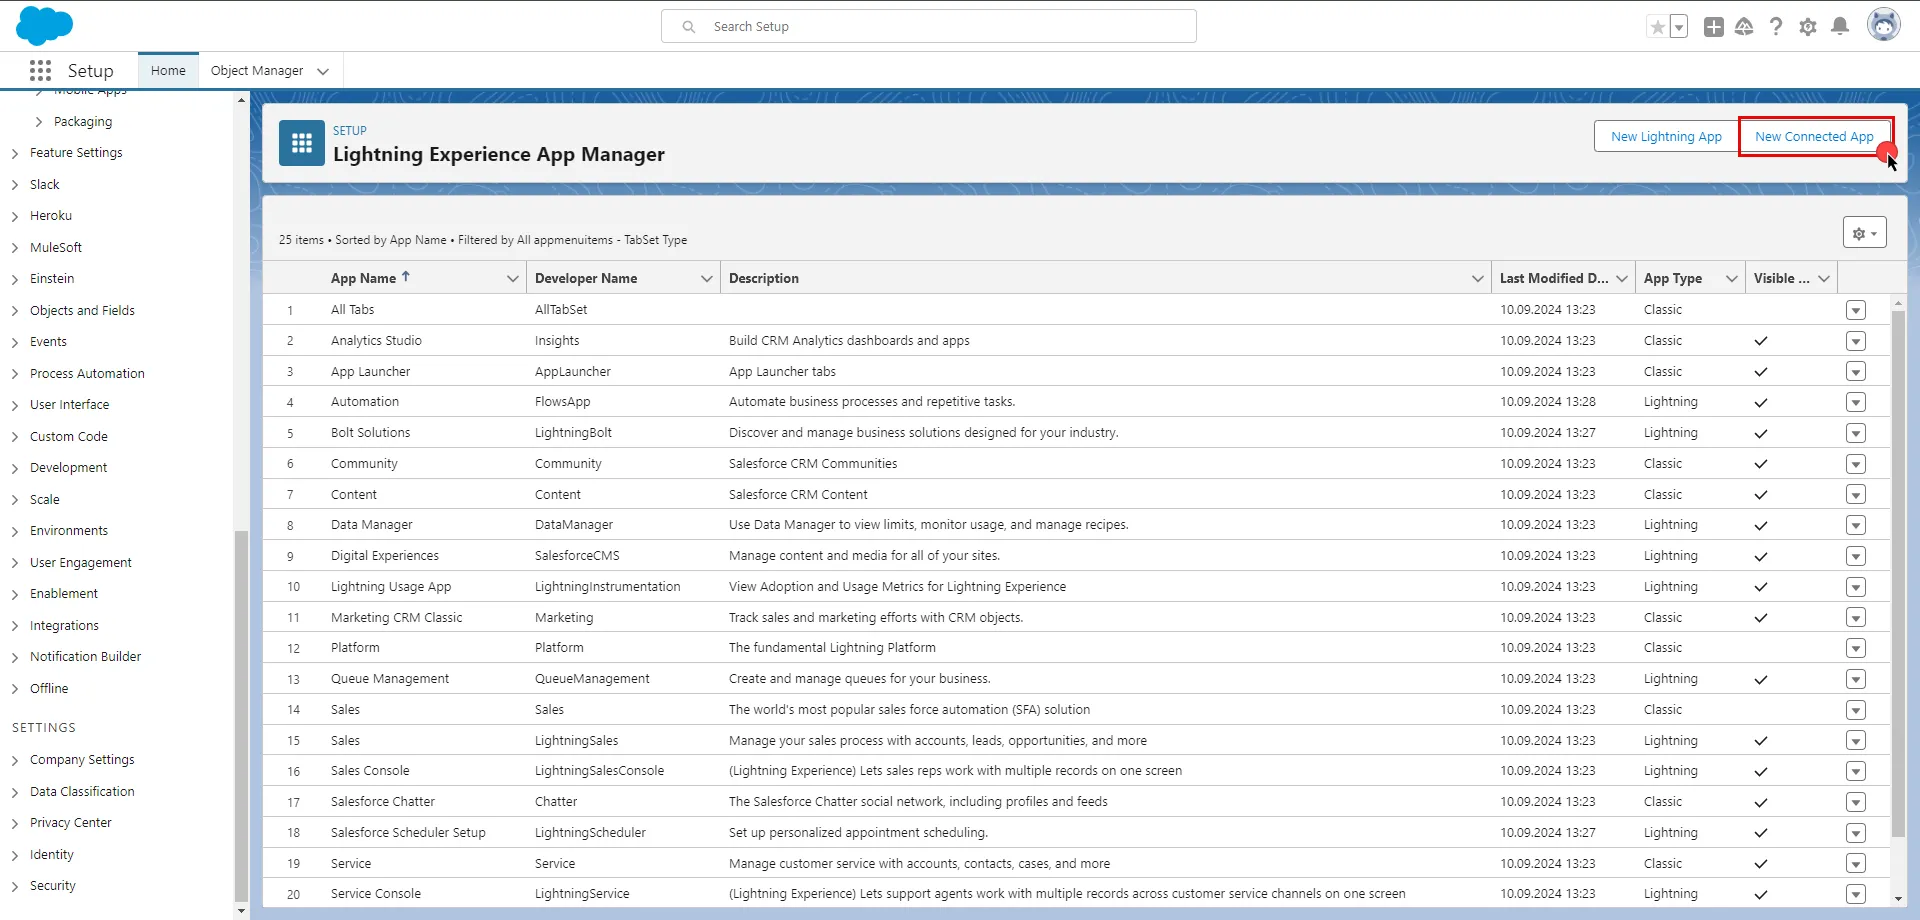Image resolution: width=1920 pixels, height=920 pixels.
Task: Sort by the App Type column header
Action: click(1673, 279)
